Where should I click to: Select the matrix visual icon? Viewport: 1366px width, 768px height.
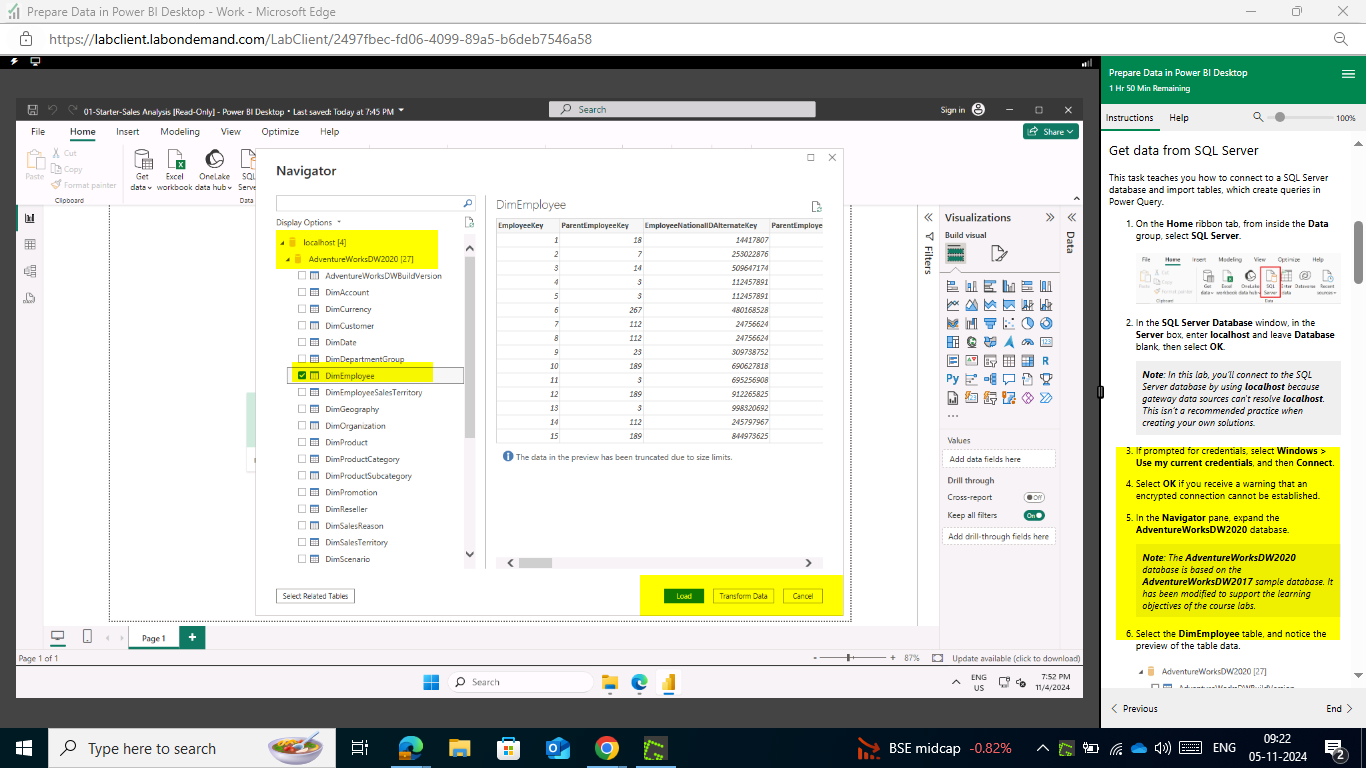[x=1027, y=361]
